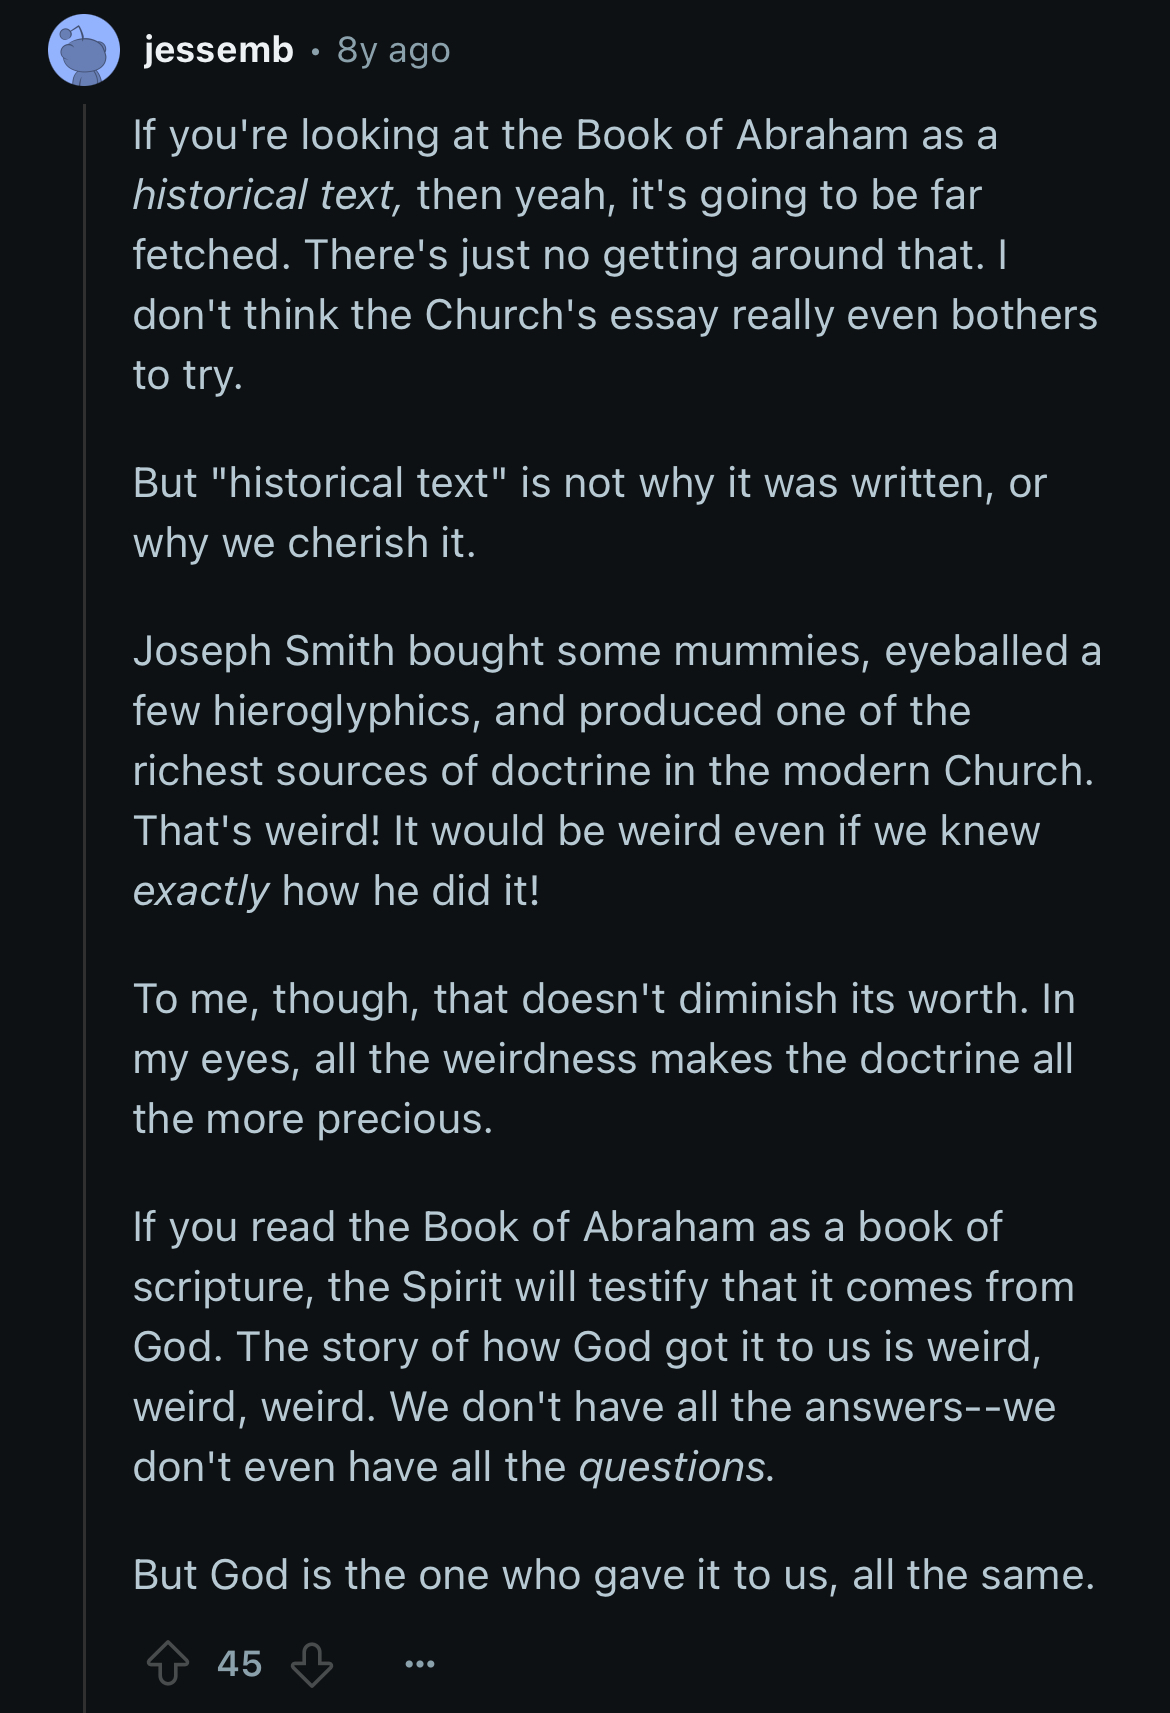Tap 'the more precious.' line of text
The image size is (1170, 1713).
coord(313,1119)
